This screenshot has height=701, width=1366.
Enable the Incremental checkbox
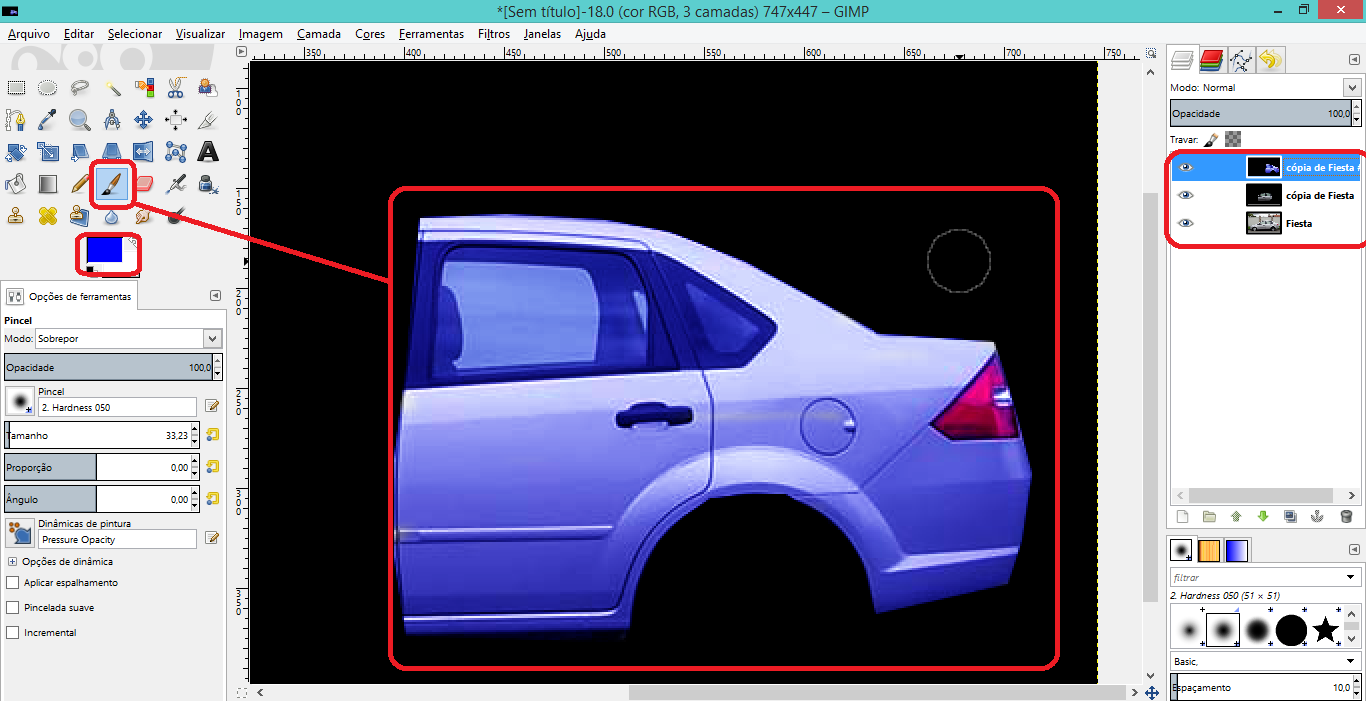13,633
